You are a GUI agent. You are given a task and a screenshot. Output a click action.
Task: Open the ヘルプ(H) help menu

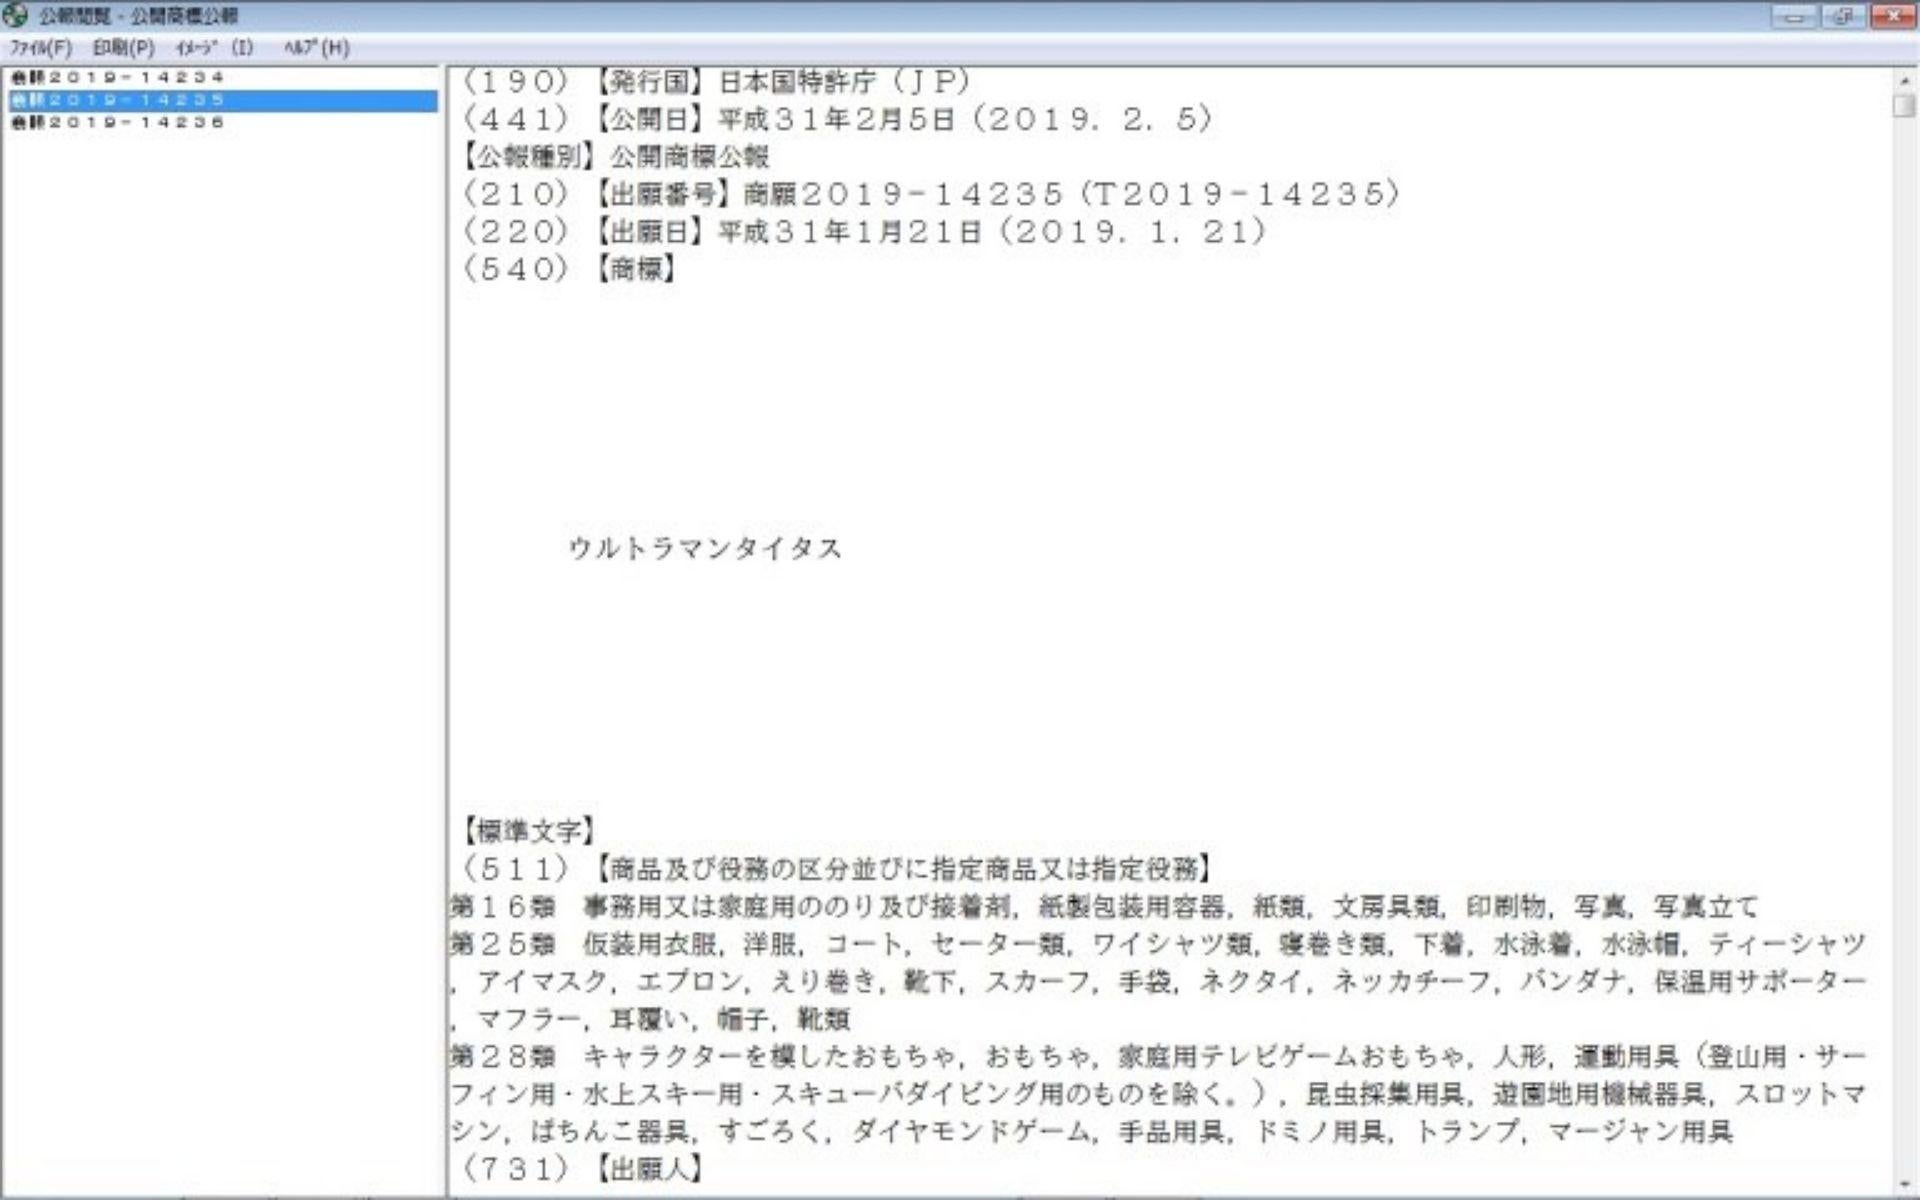316,47
